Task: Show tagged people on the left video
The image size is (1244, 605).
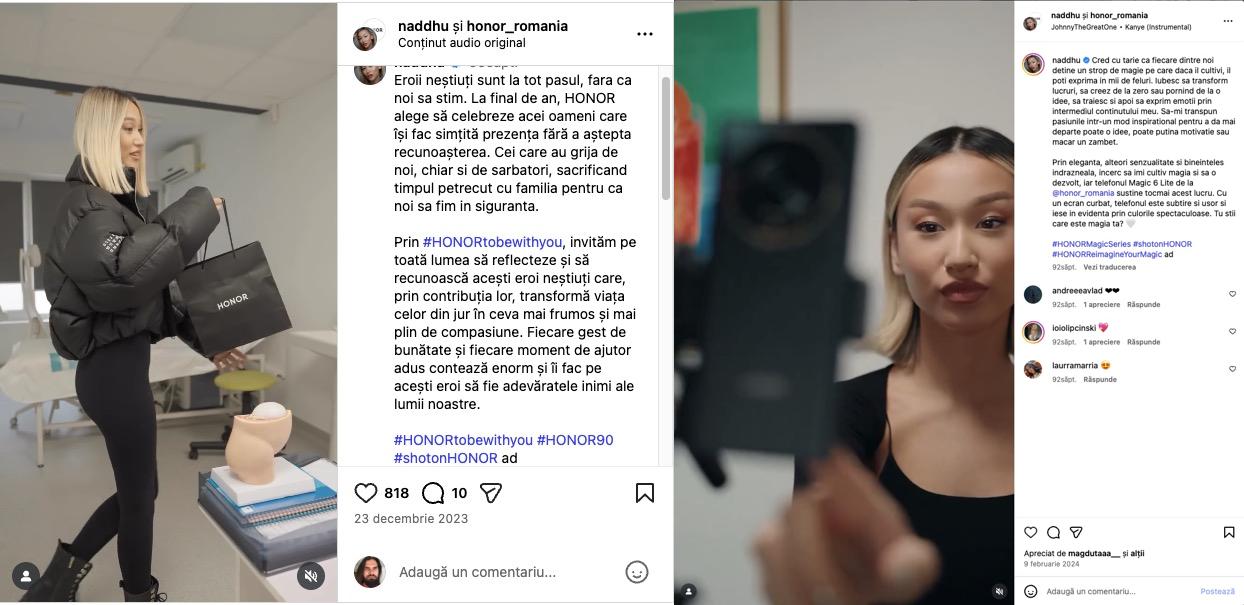Action: point(26,575)
